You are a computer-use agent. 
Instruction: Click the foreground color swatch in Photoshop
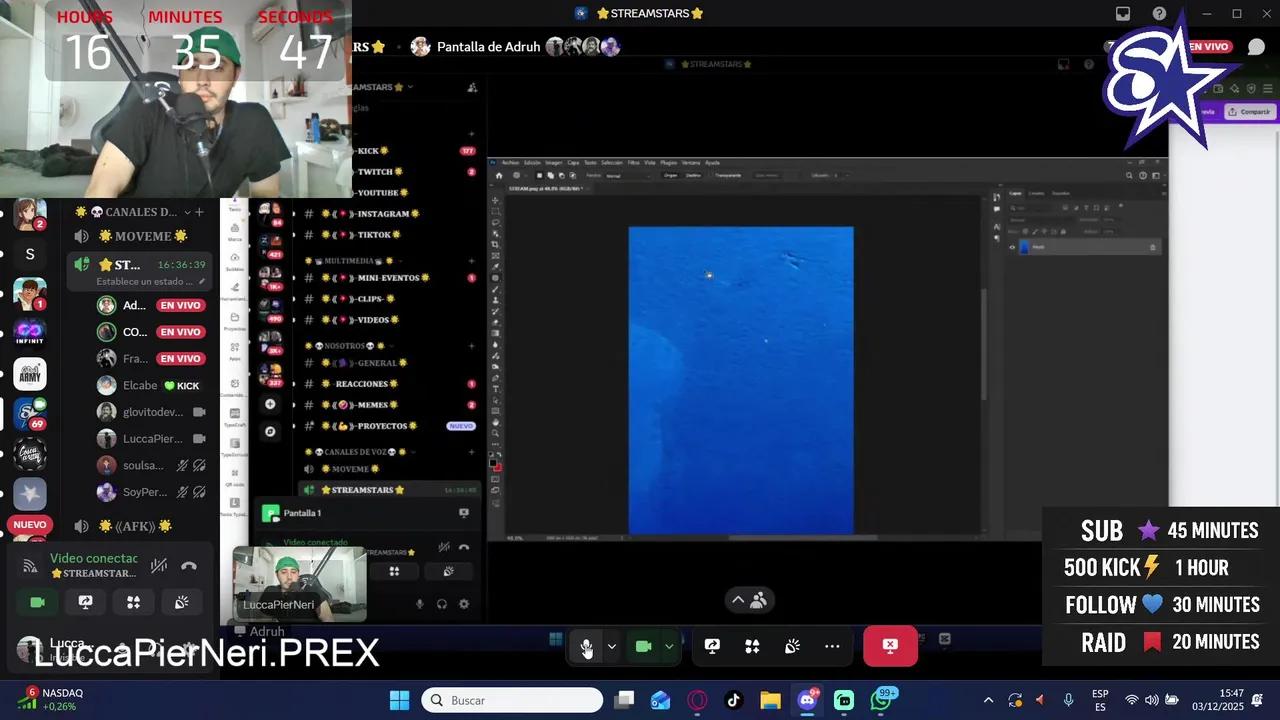click(494, 462)
